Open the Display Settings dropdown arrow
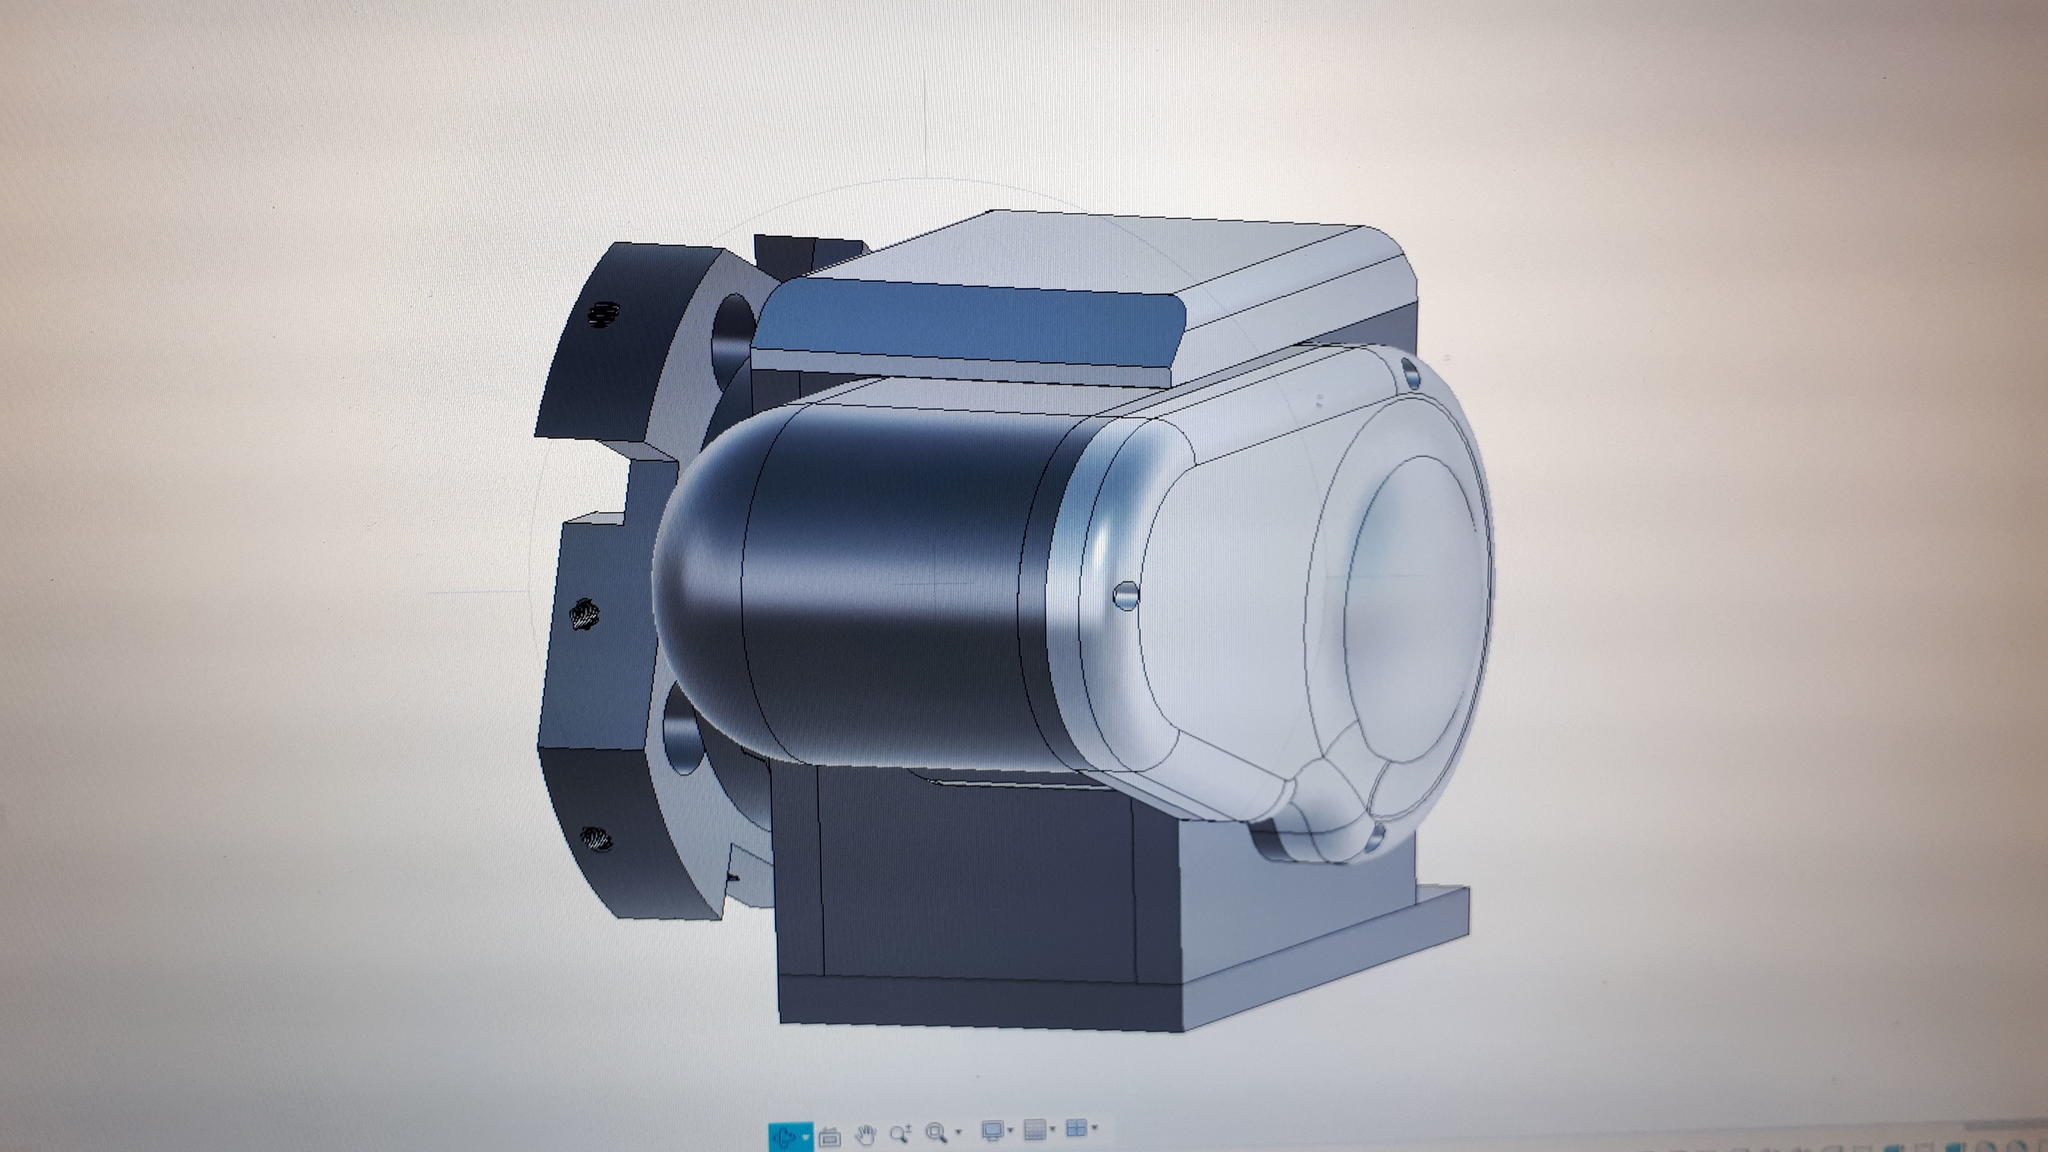The image size is (2048, 1152). tap(1010, 1130)
